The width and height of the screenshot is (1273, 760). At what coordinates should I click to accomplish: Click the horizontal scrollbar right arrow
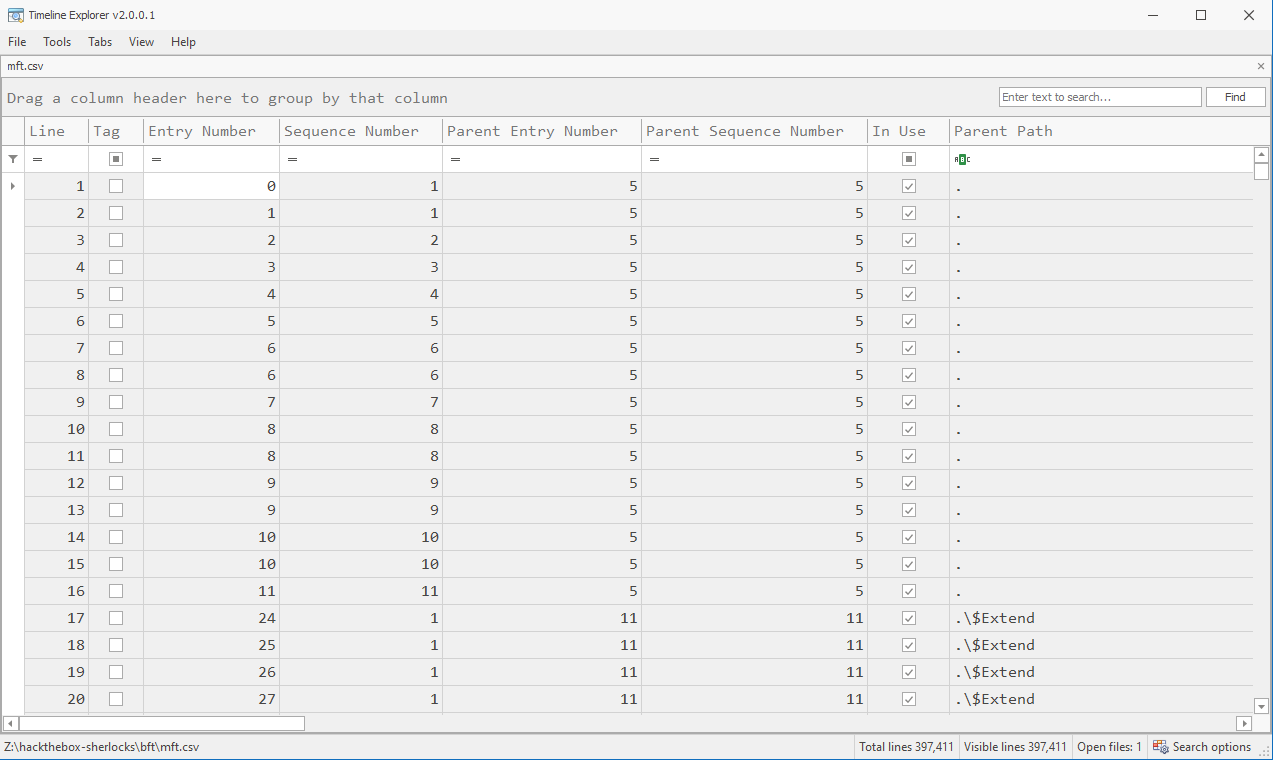(1244, 723)
